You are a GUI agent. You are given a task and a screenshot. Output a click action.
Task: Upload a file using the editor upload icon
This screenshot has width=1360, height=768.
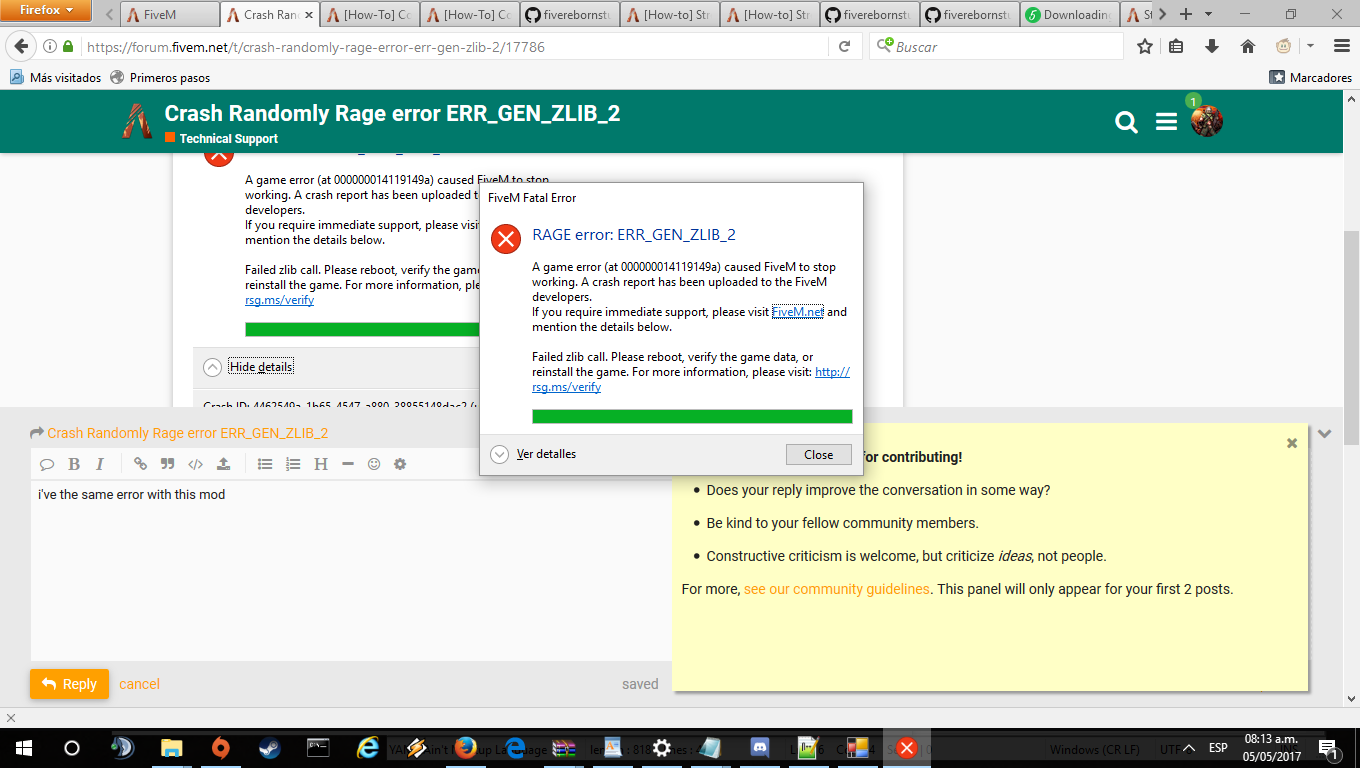(x=223, y=464)
